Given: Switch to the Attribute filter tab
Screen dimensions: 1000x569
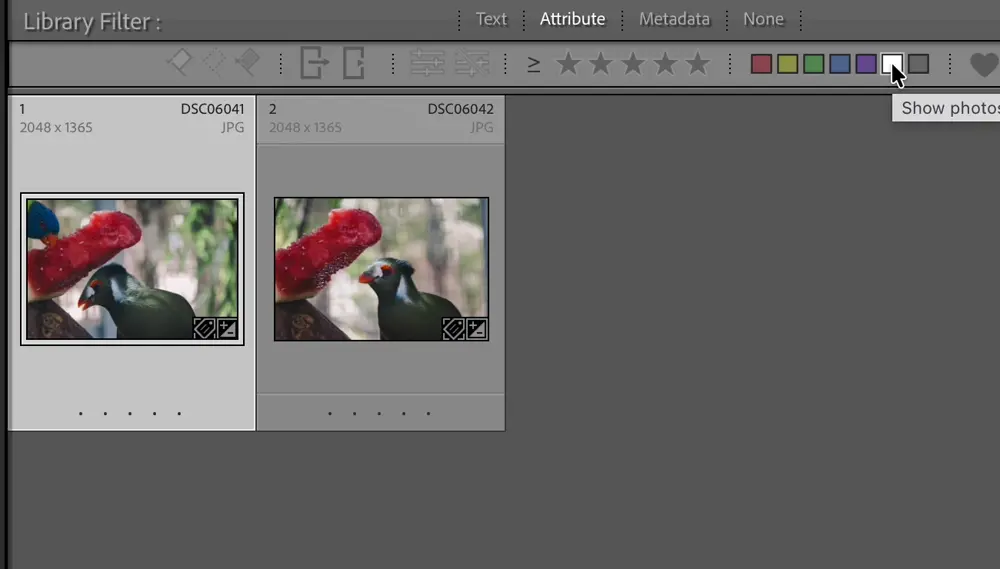Looking at the screenshot, I should click(573, 19).
